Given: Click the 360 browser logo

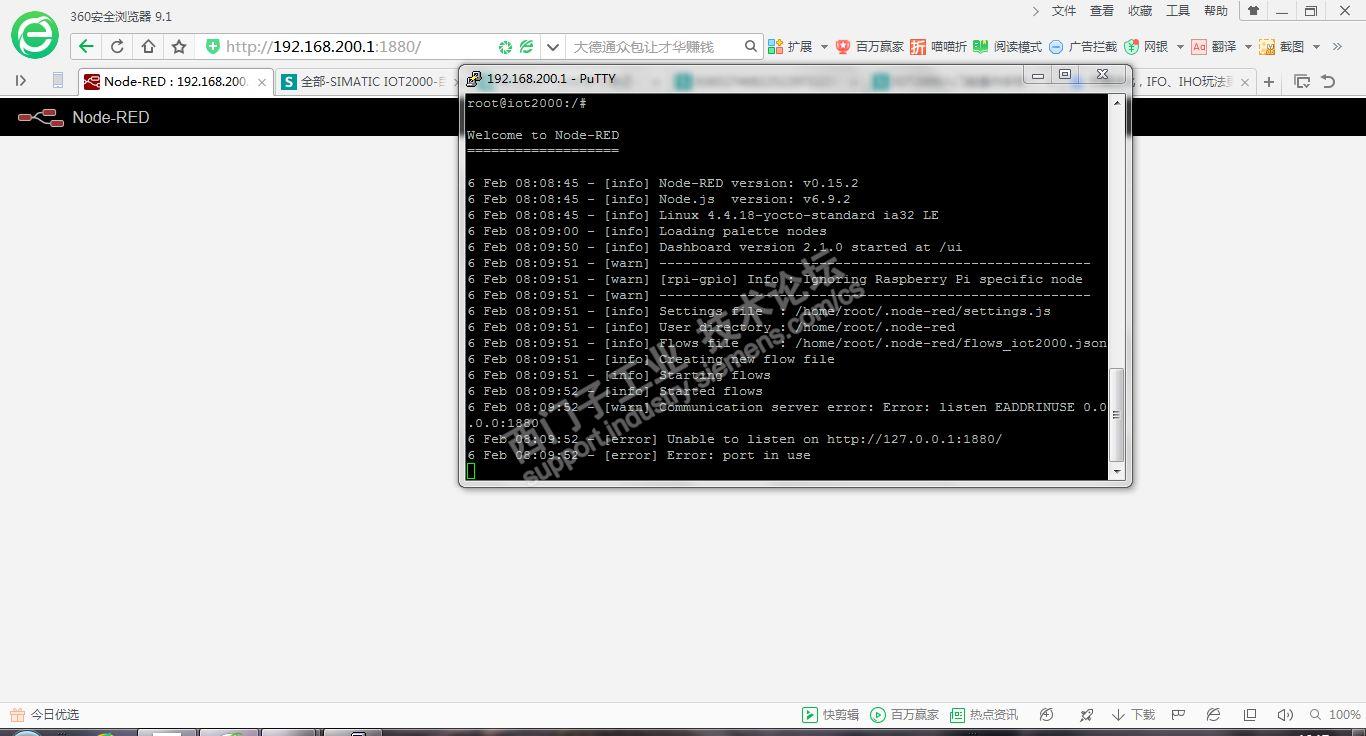Looking at the screenshot, I should coord(35,36).
